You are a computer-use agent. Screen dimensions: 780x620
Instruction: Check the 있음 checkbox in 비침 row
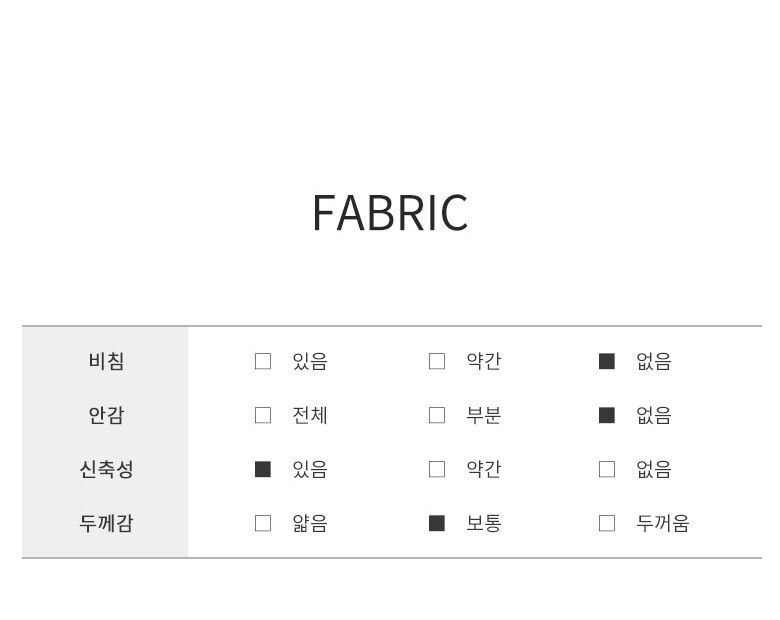[x=263, y=361]
